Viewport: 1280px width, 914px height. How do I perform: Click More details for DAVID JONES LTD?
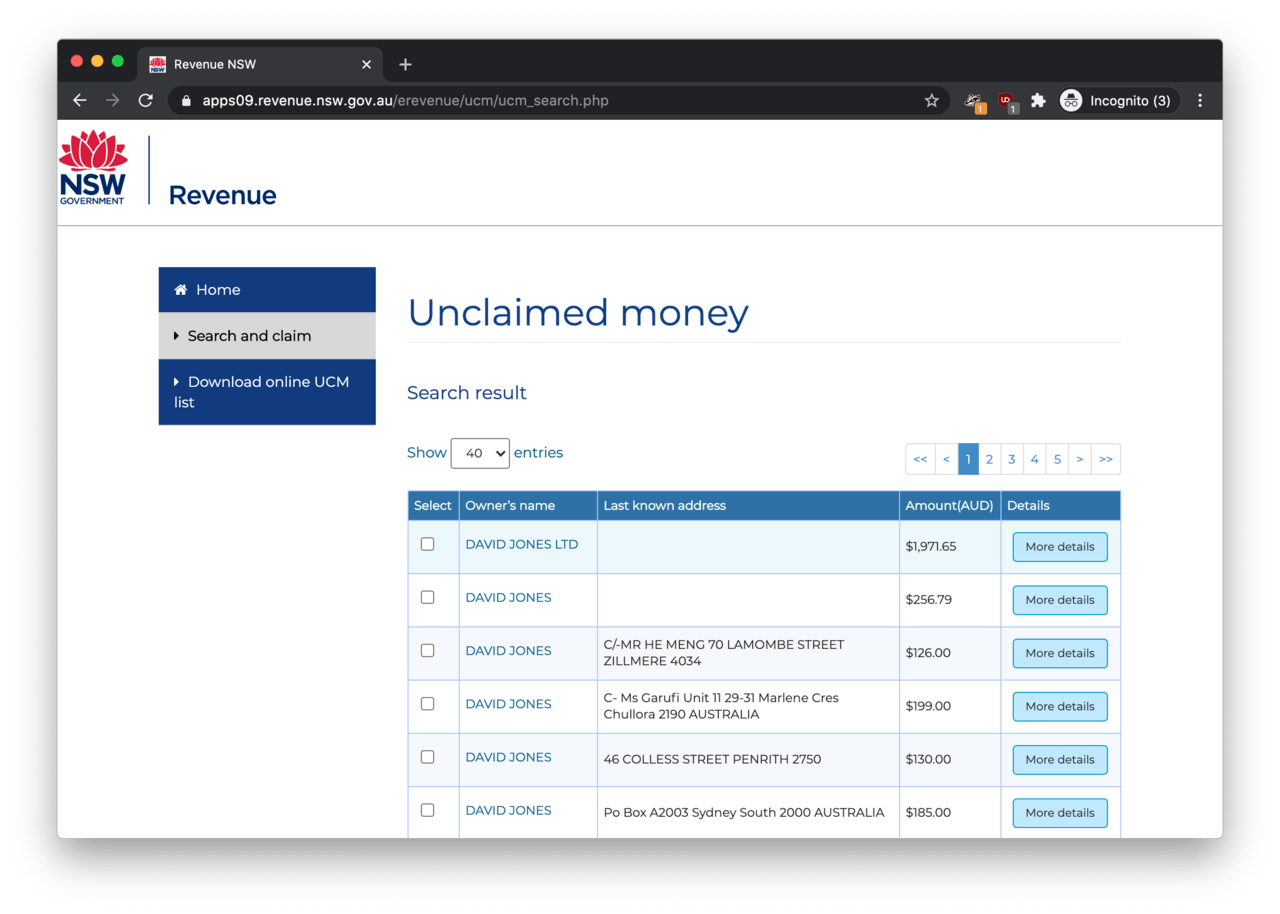(x=1060, y=547)
